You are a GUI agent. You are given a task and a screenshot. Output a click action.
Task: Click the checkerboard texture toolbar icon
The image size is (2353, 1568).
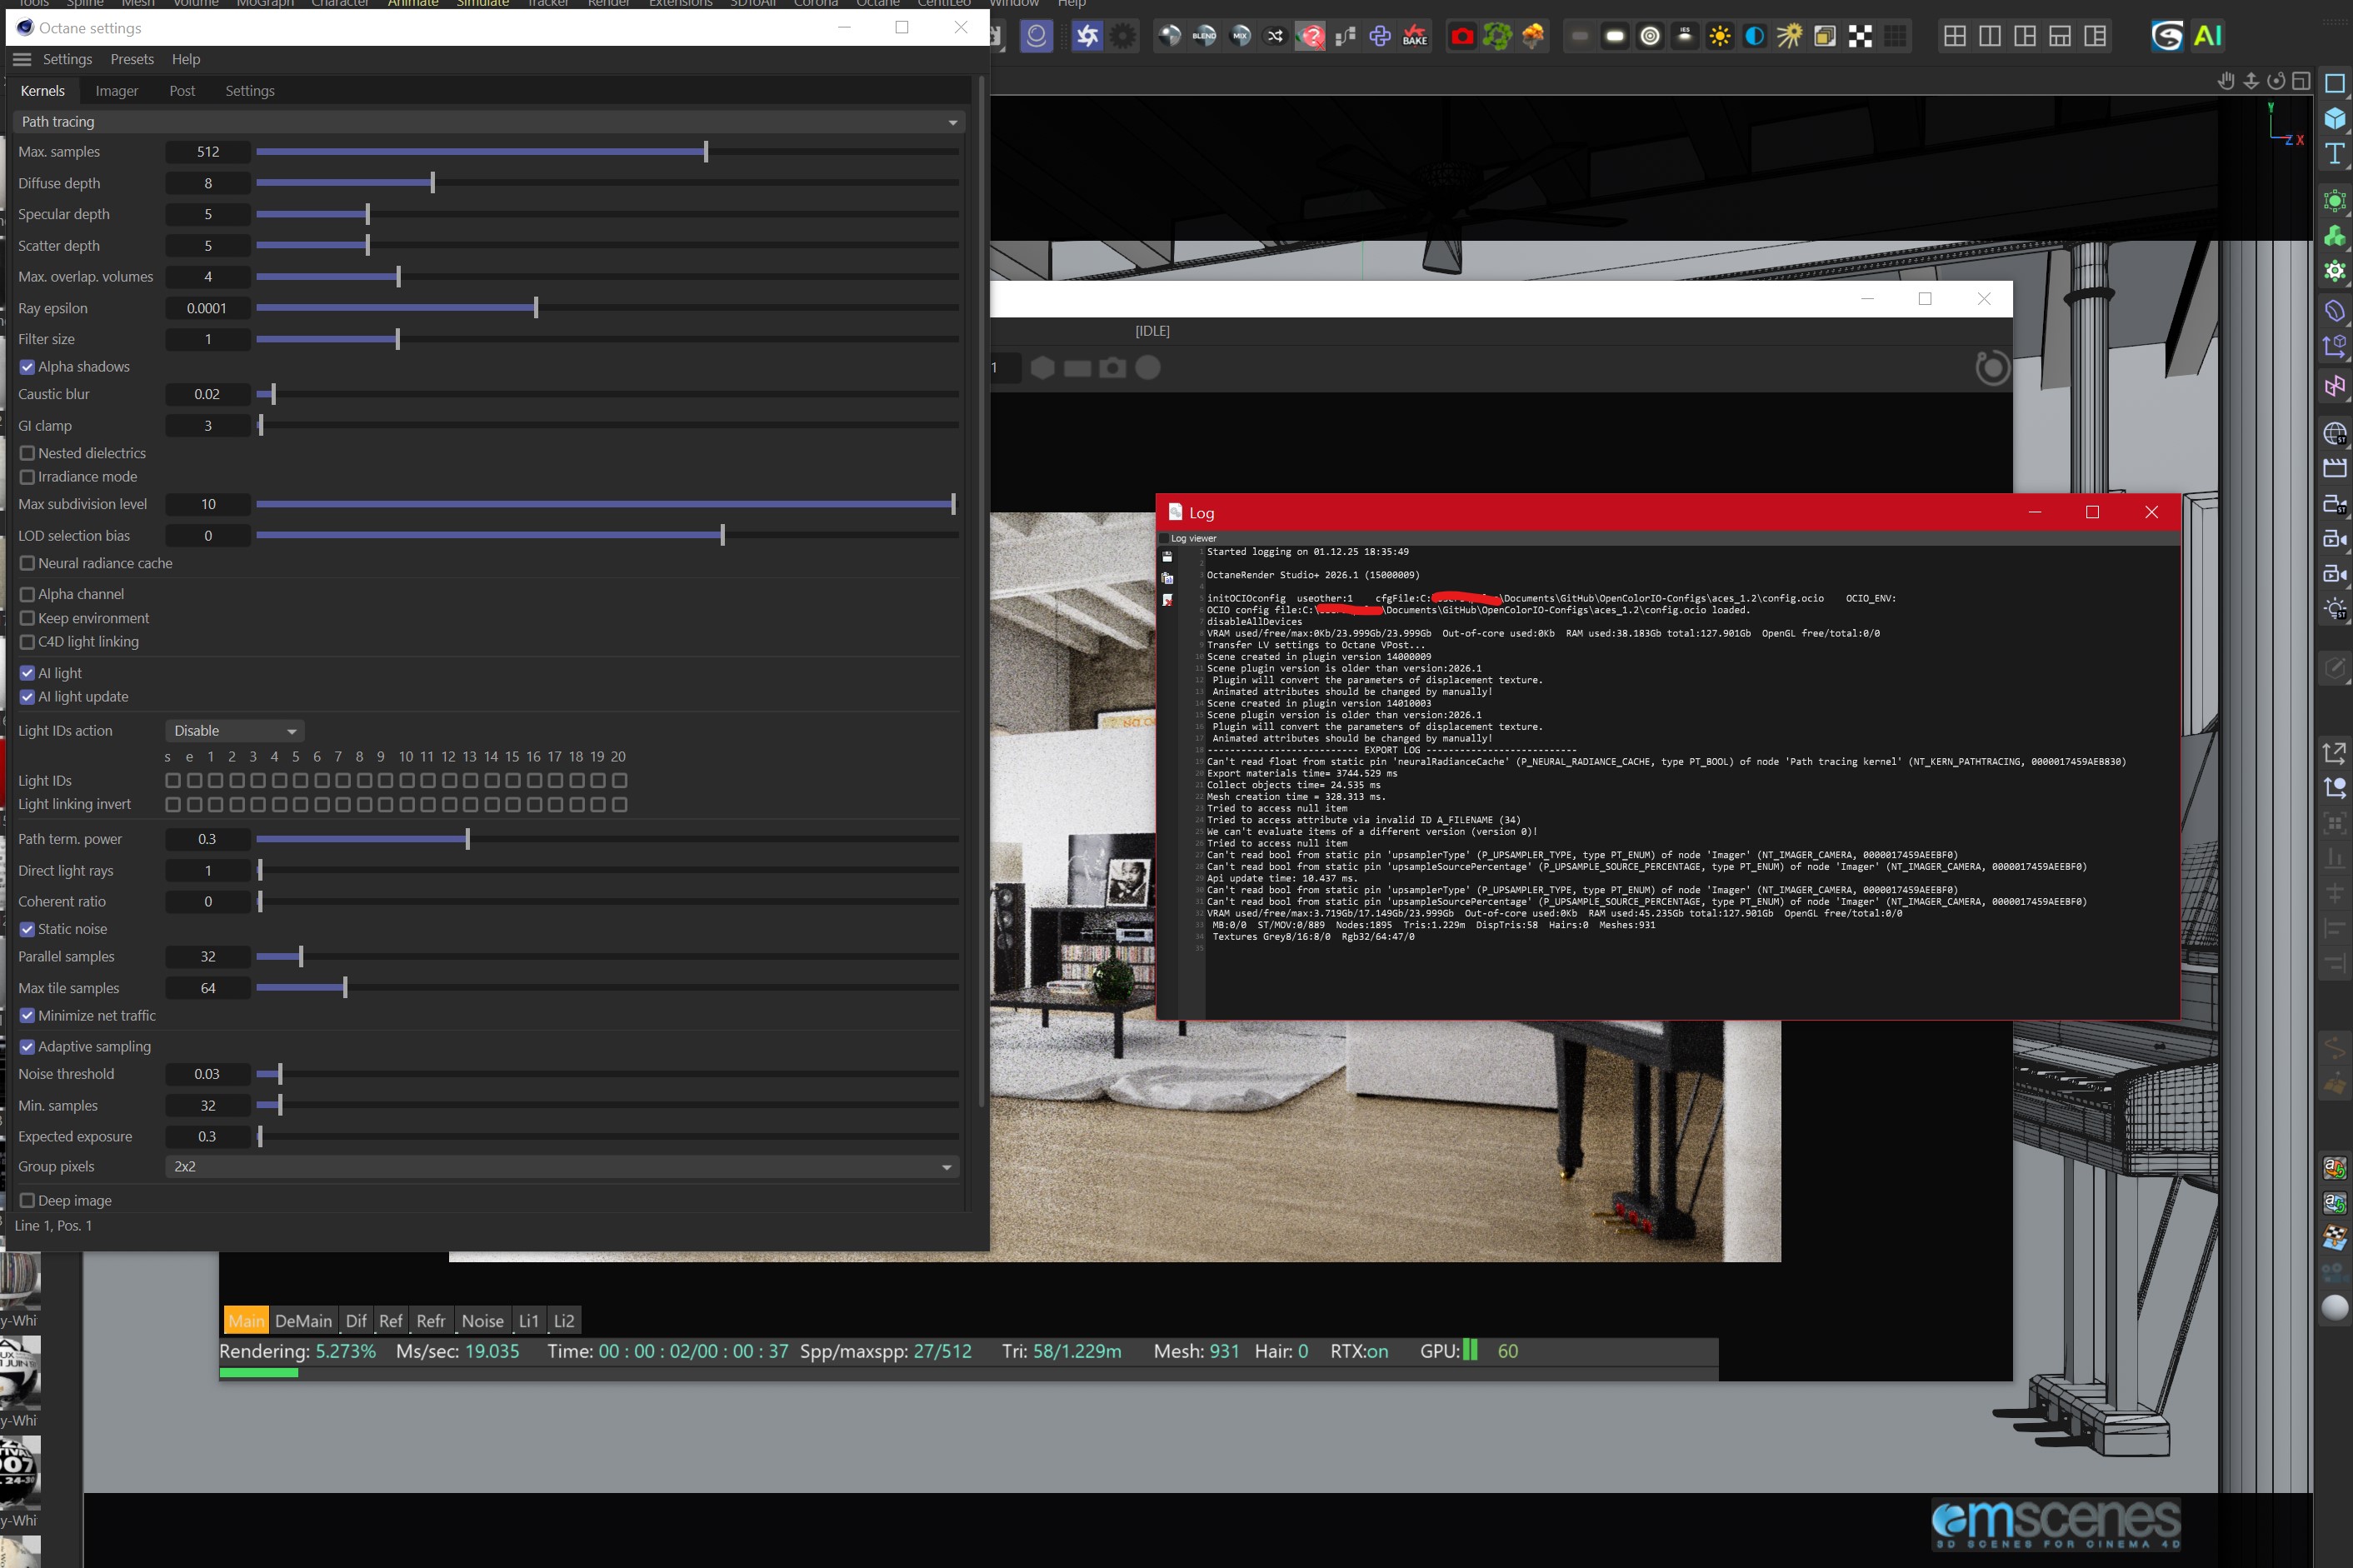[1860, 37]
